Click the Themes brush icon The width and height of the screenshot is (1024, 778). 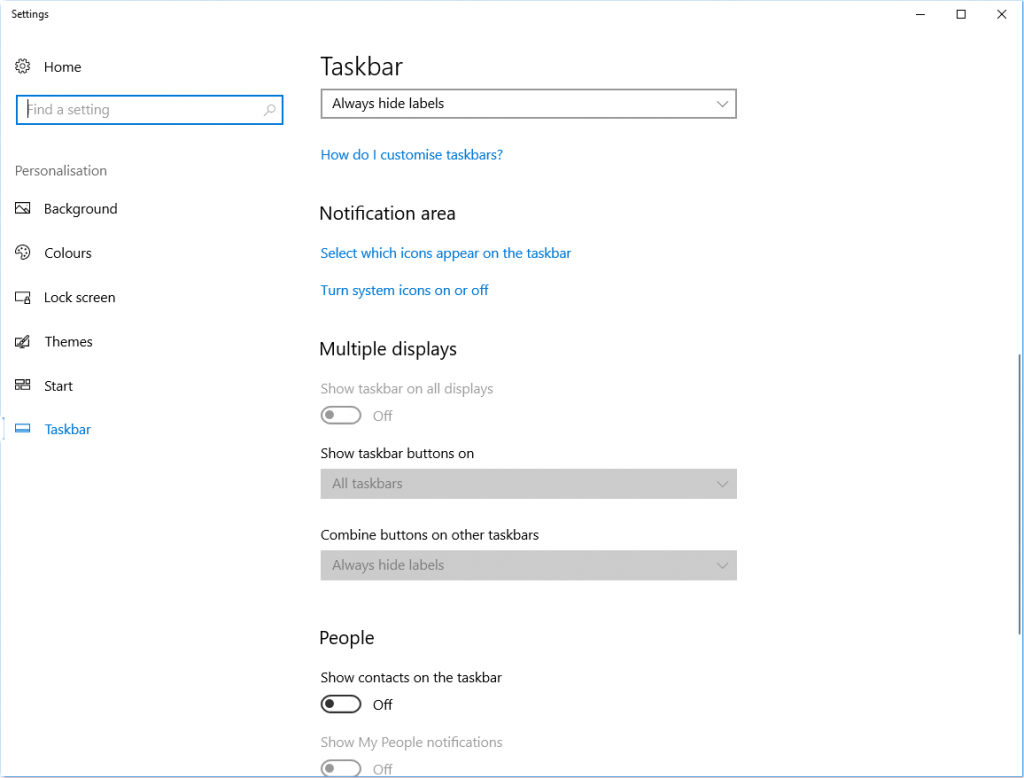pos(23,342)
